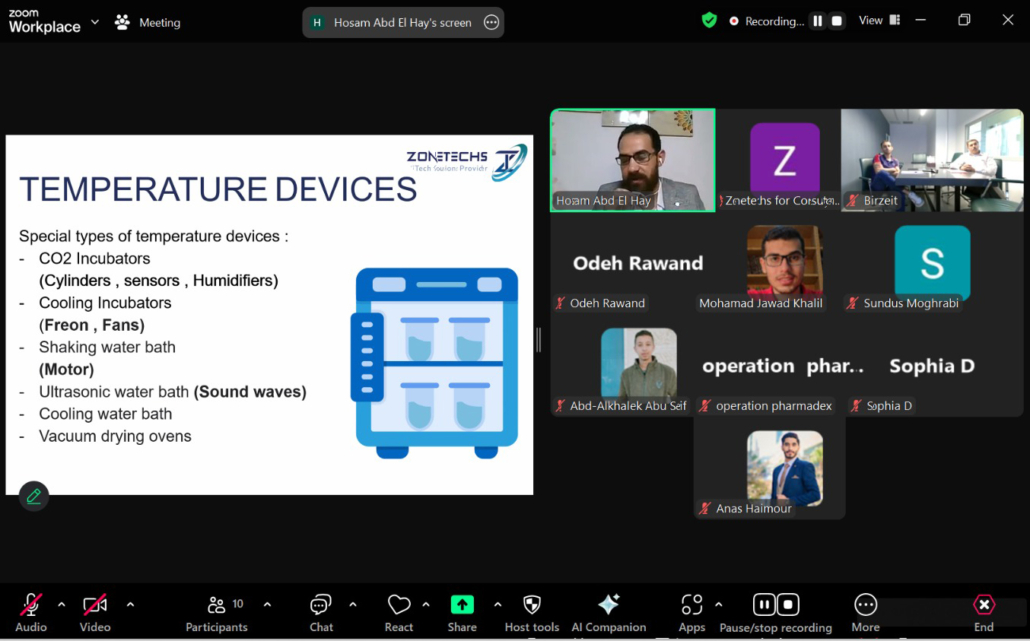The width and height of the screenshot is (1030, 641).
Task: Unmute the Audio microphone
Action: coord(31,611)
